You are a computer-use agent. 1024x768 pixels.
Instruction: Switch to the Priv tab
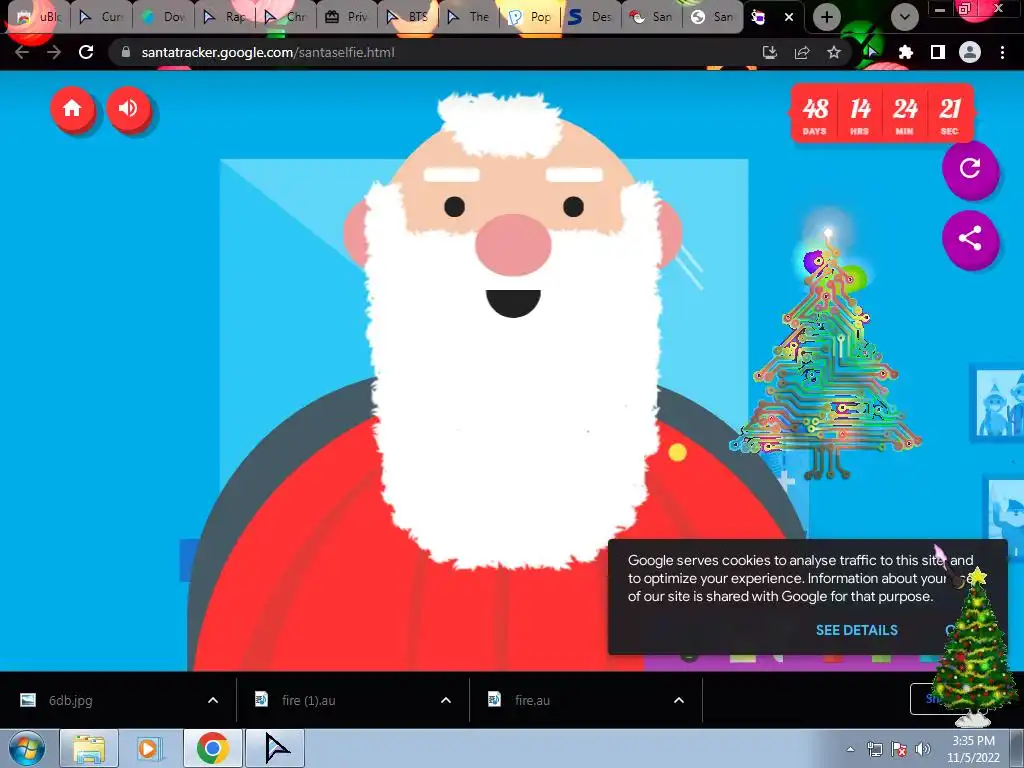point(346,17)
